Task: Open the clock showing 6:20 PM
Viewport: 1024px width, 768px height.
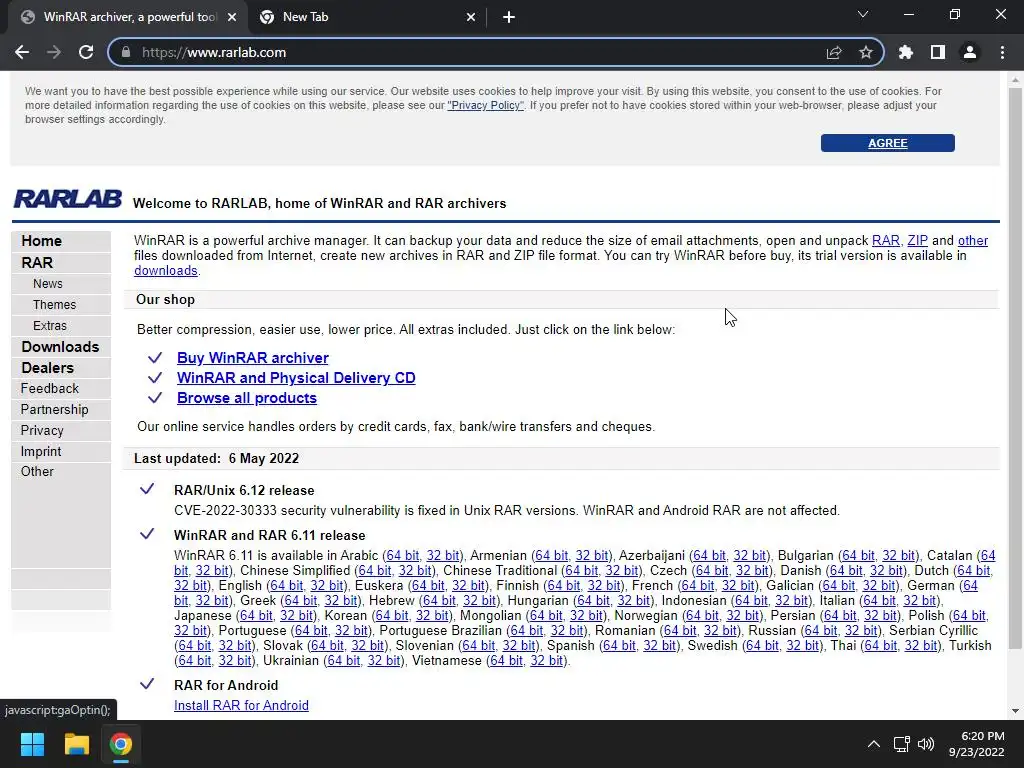Action: pyautogui.click(x=976, y=744)
